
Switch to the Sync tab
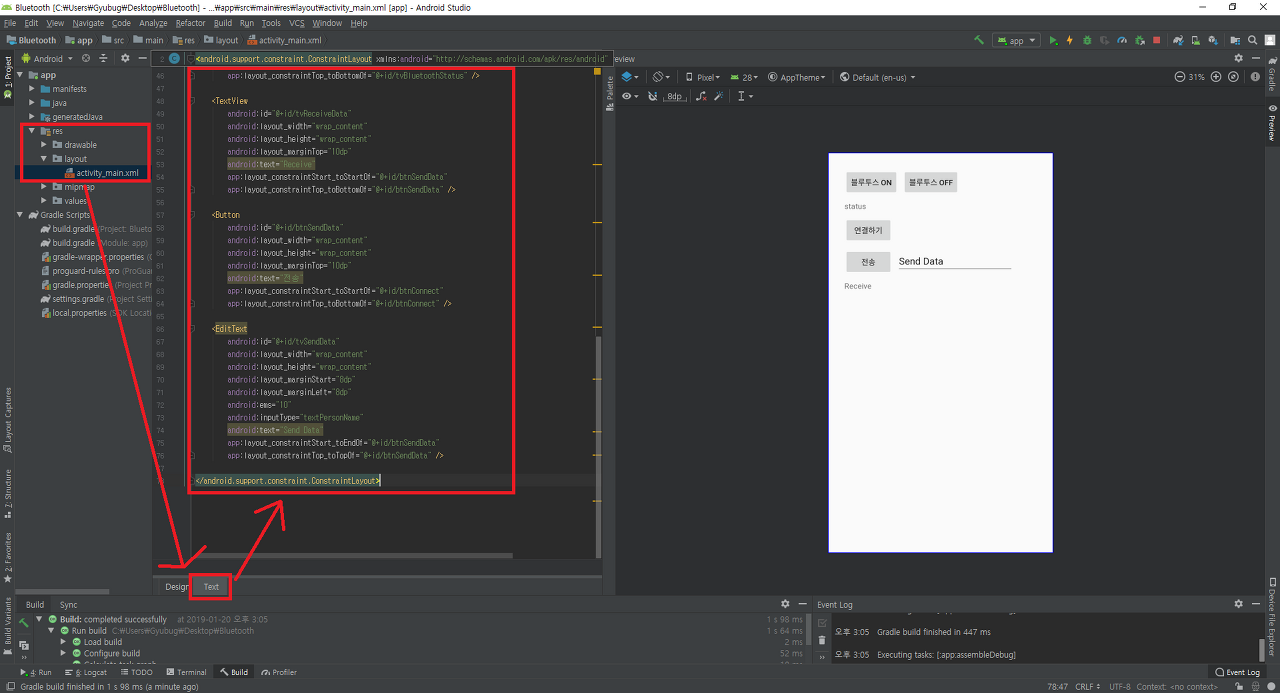(68, 604)
